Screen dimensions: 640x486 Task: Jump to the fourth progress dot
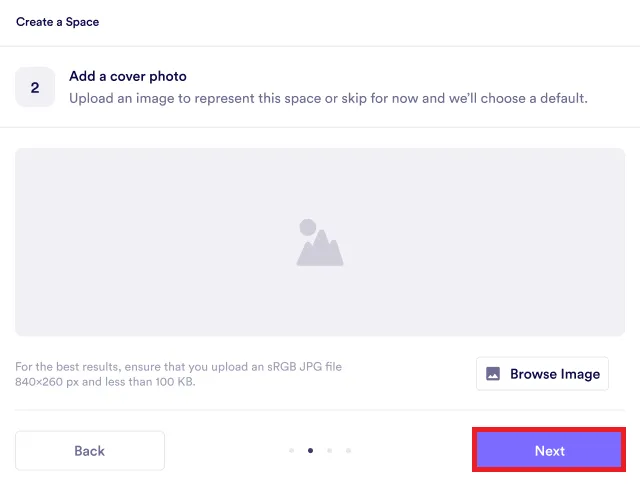point(348,451)
